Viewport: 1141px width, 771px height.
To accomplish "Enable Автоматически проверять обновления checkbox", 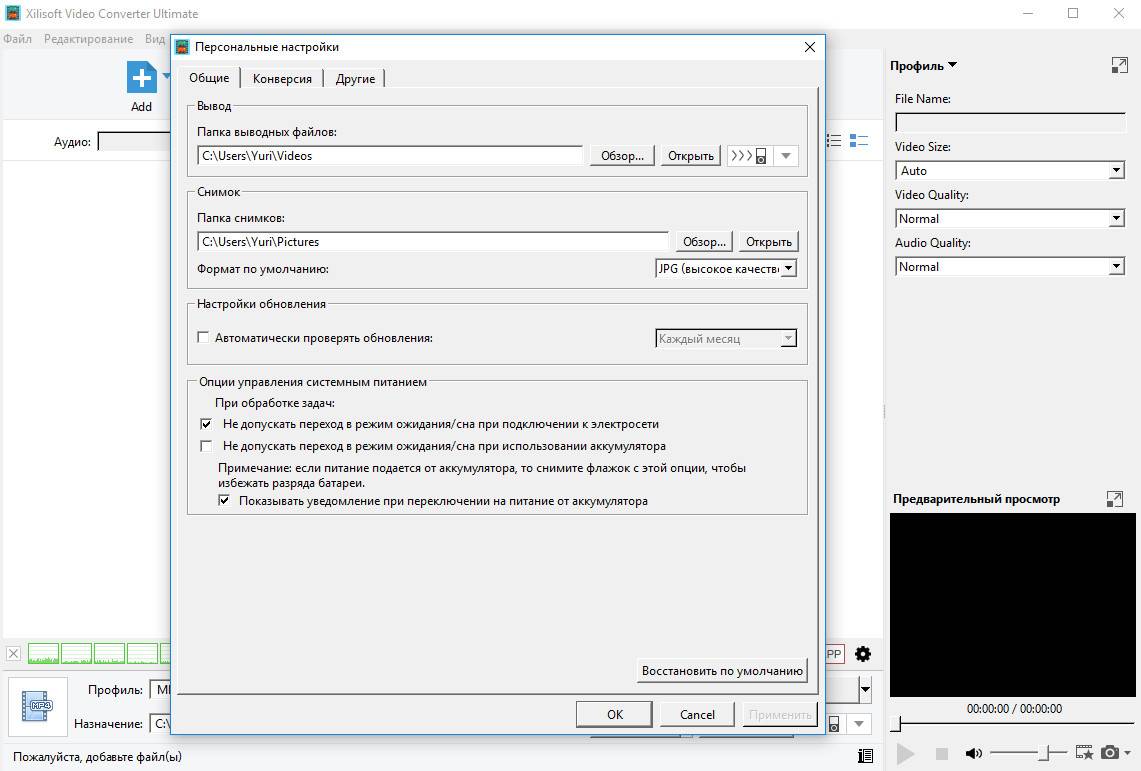I will click(x=204, y=337).
